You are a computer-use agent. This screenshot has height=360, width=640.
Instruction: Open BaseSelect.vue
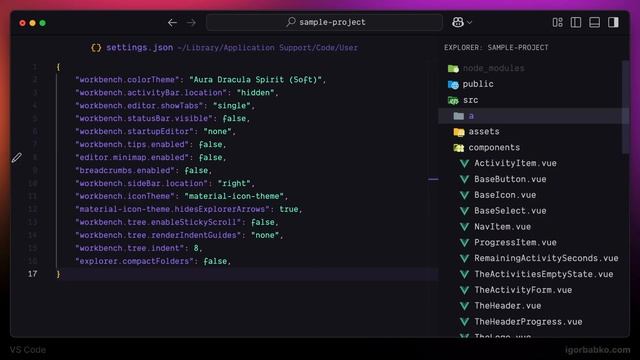pos(510,211)
